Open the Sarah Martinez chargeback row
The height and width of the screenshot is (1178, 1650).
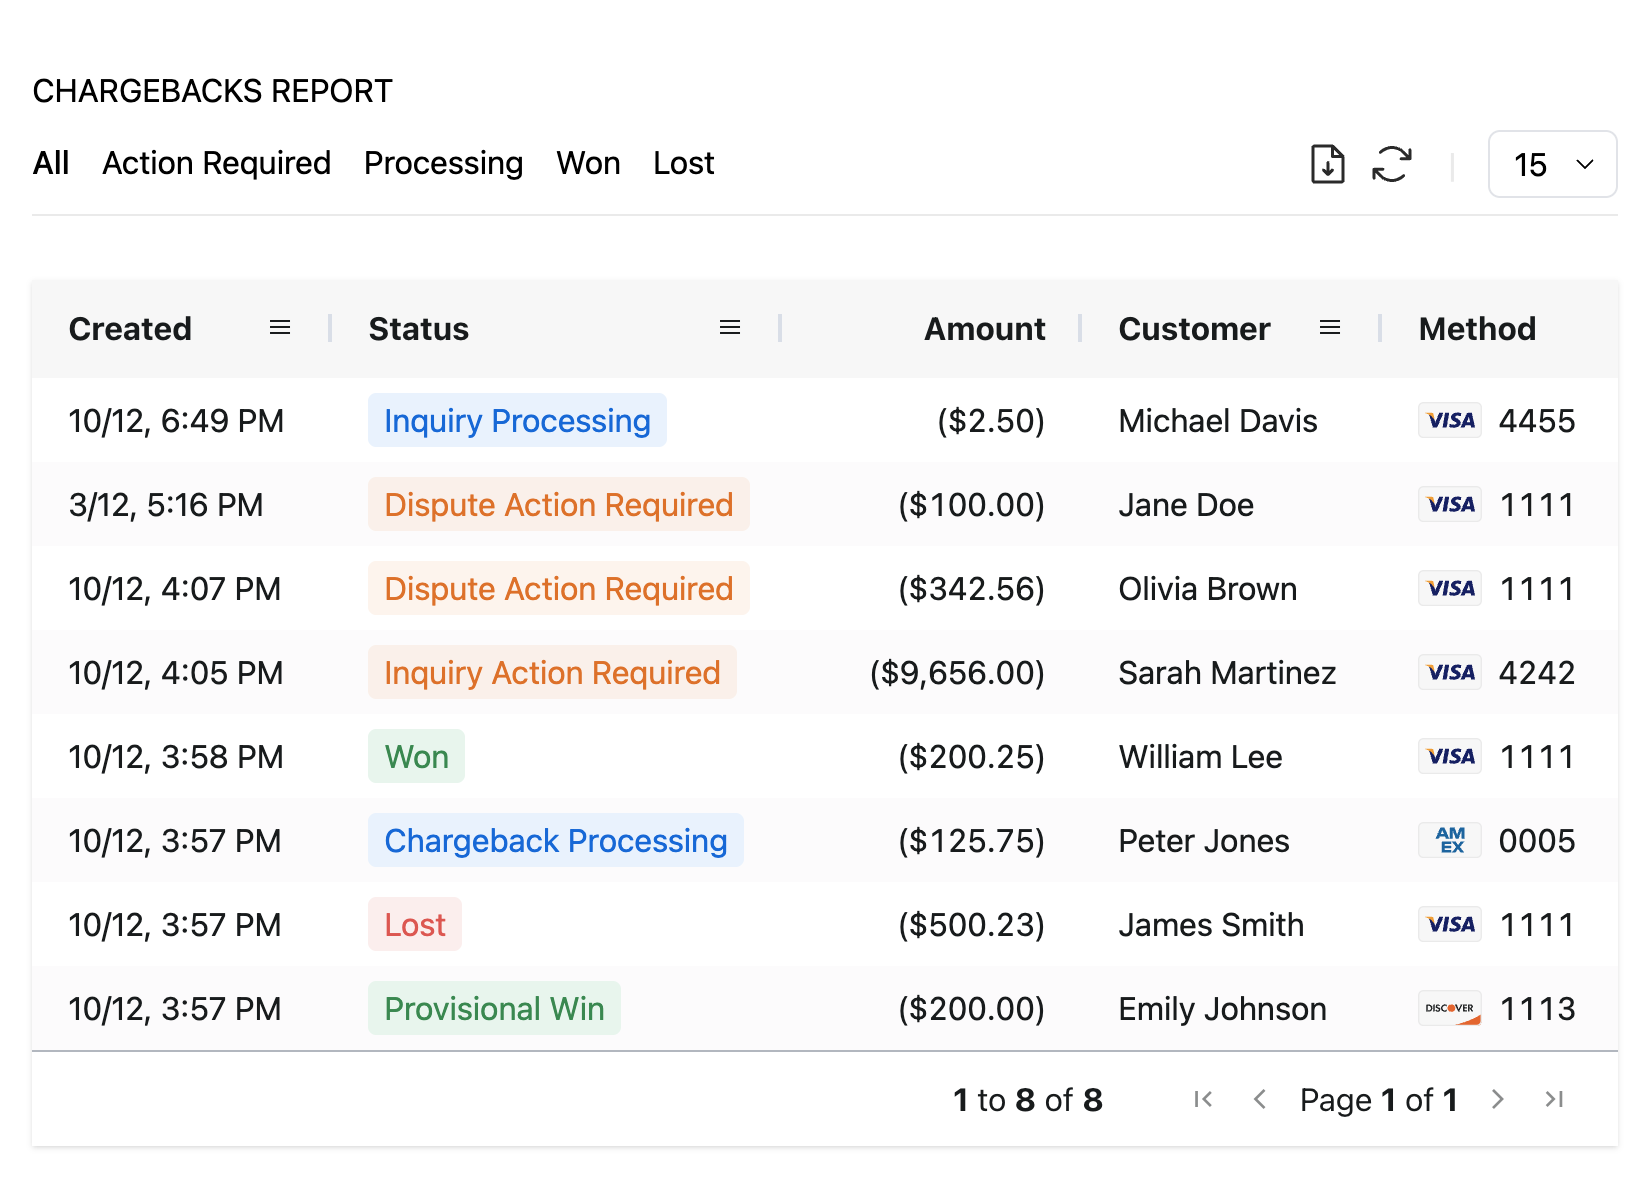(1226, 673)
